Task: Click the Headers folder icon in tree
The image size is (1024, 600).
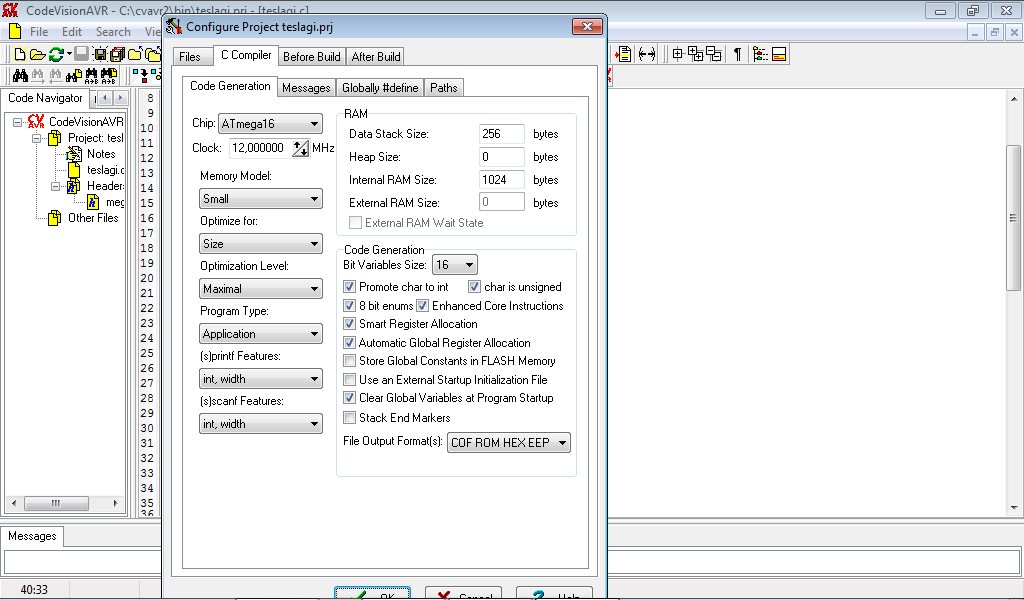Action: click(74, 186)
